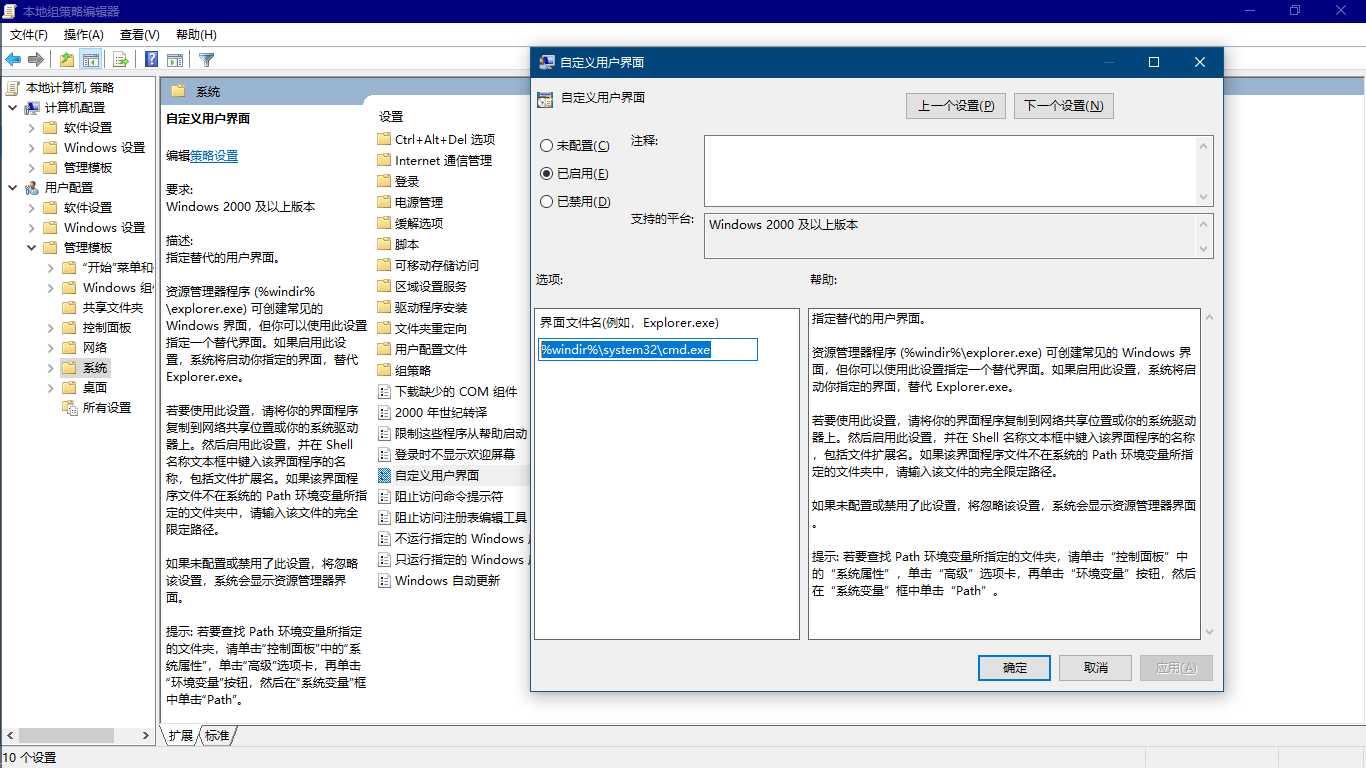This screenshot has height=768, width=1366.
Task: Click the 设置 column header
Action: [x=391, y=117]
